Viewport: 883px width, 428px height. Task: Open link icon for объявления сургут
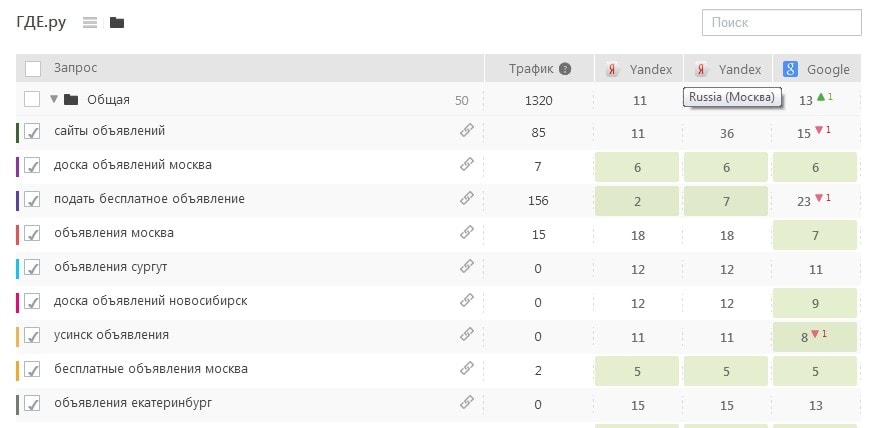466,267
